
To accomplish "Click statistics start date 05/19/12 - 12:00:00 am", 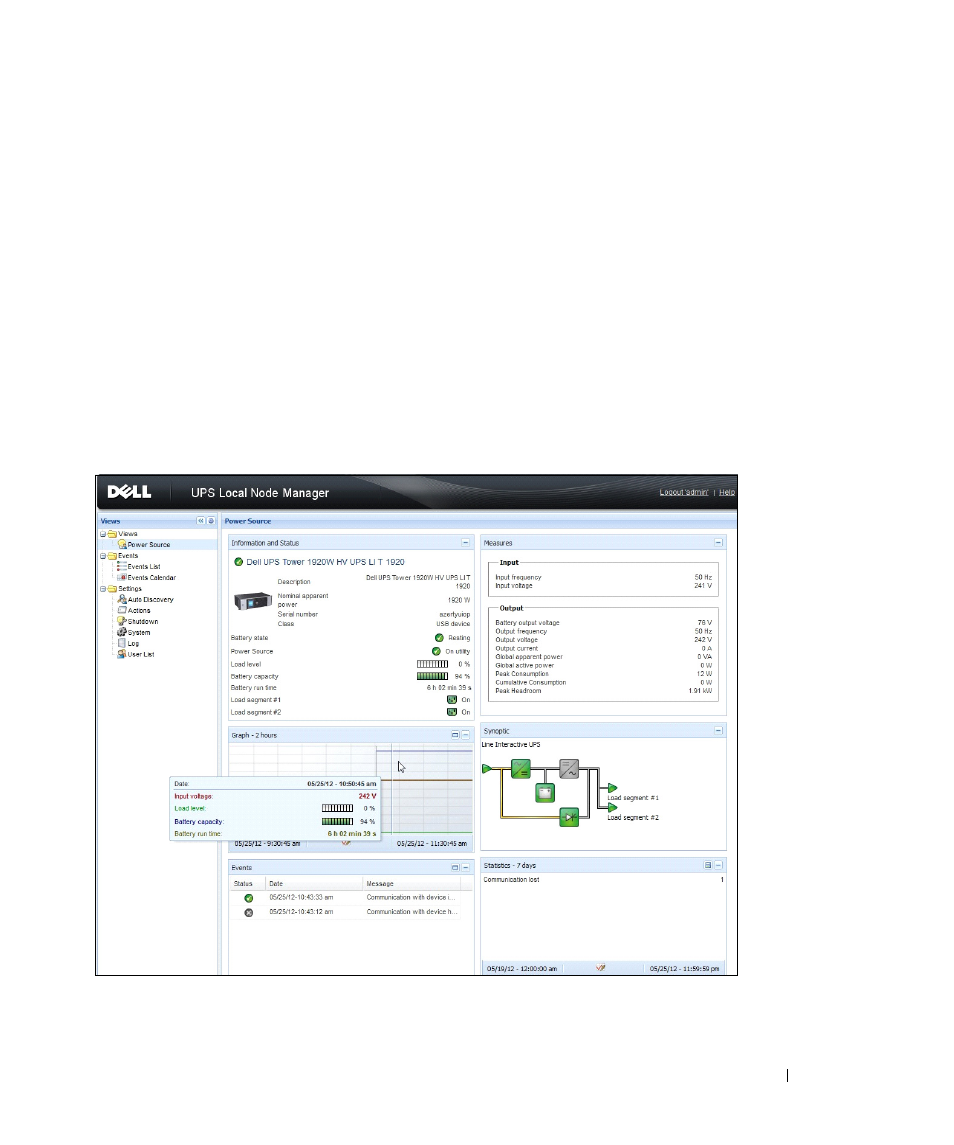I will (x=522, y=968).
